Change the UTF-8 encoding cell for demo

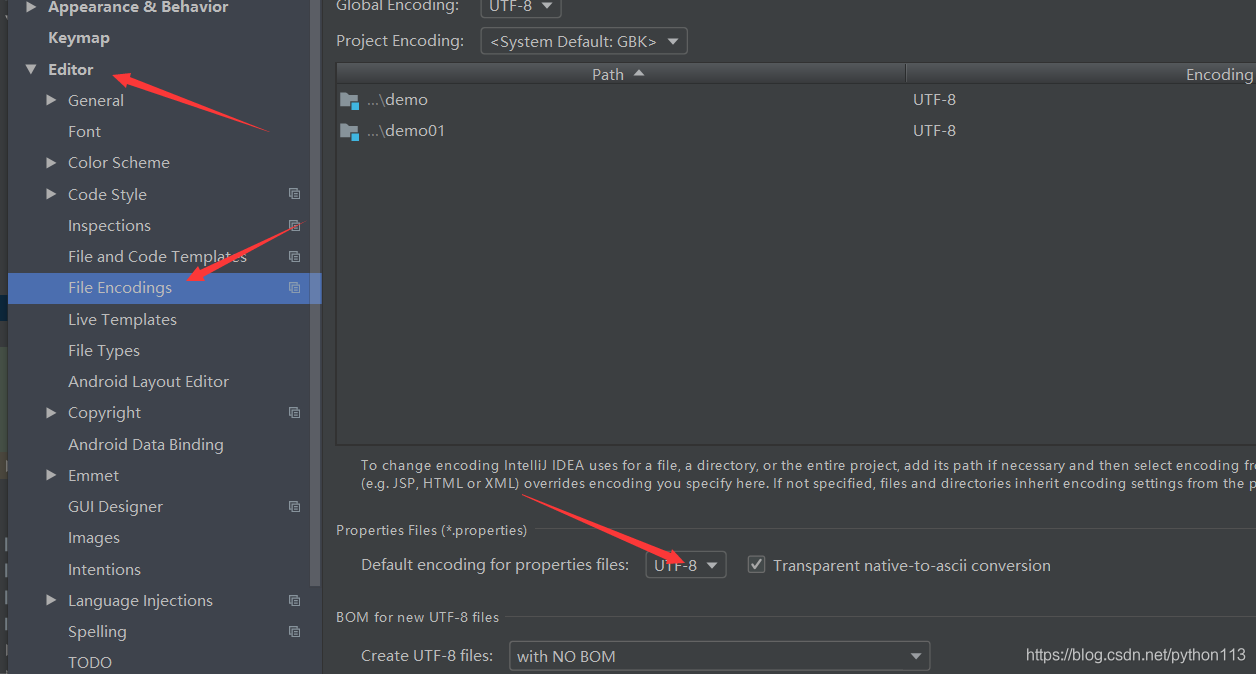click(x=934, y=100)
